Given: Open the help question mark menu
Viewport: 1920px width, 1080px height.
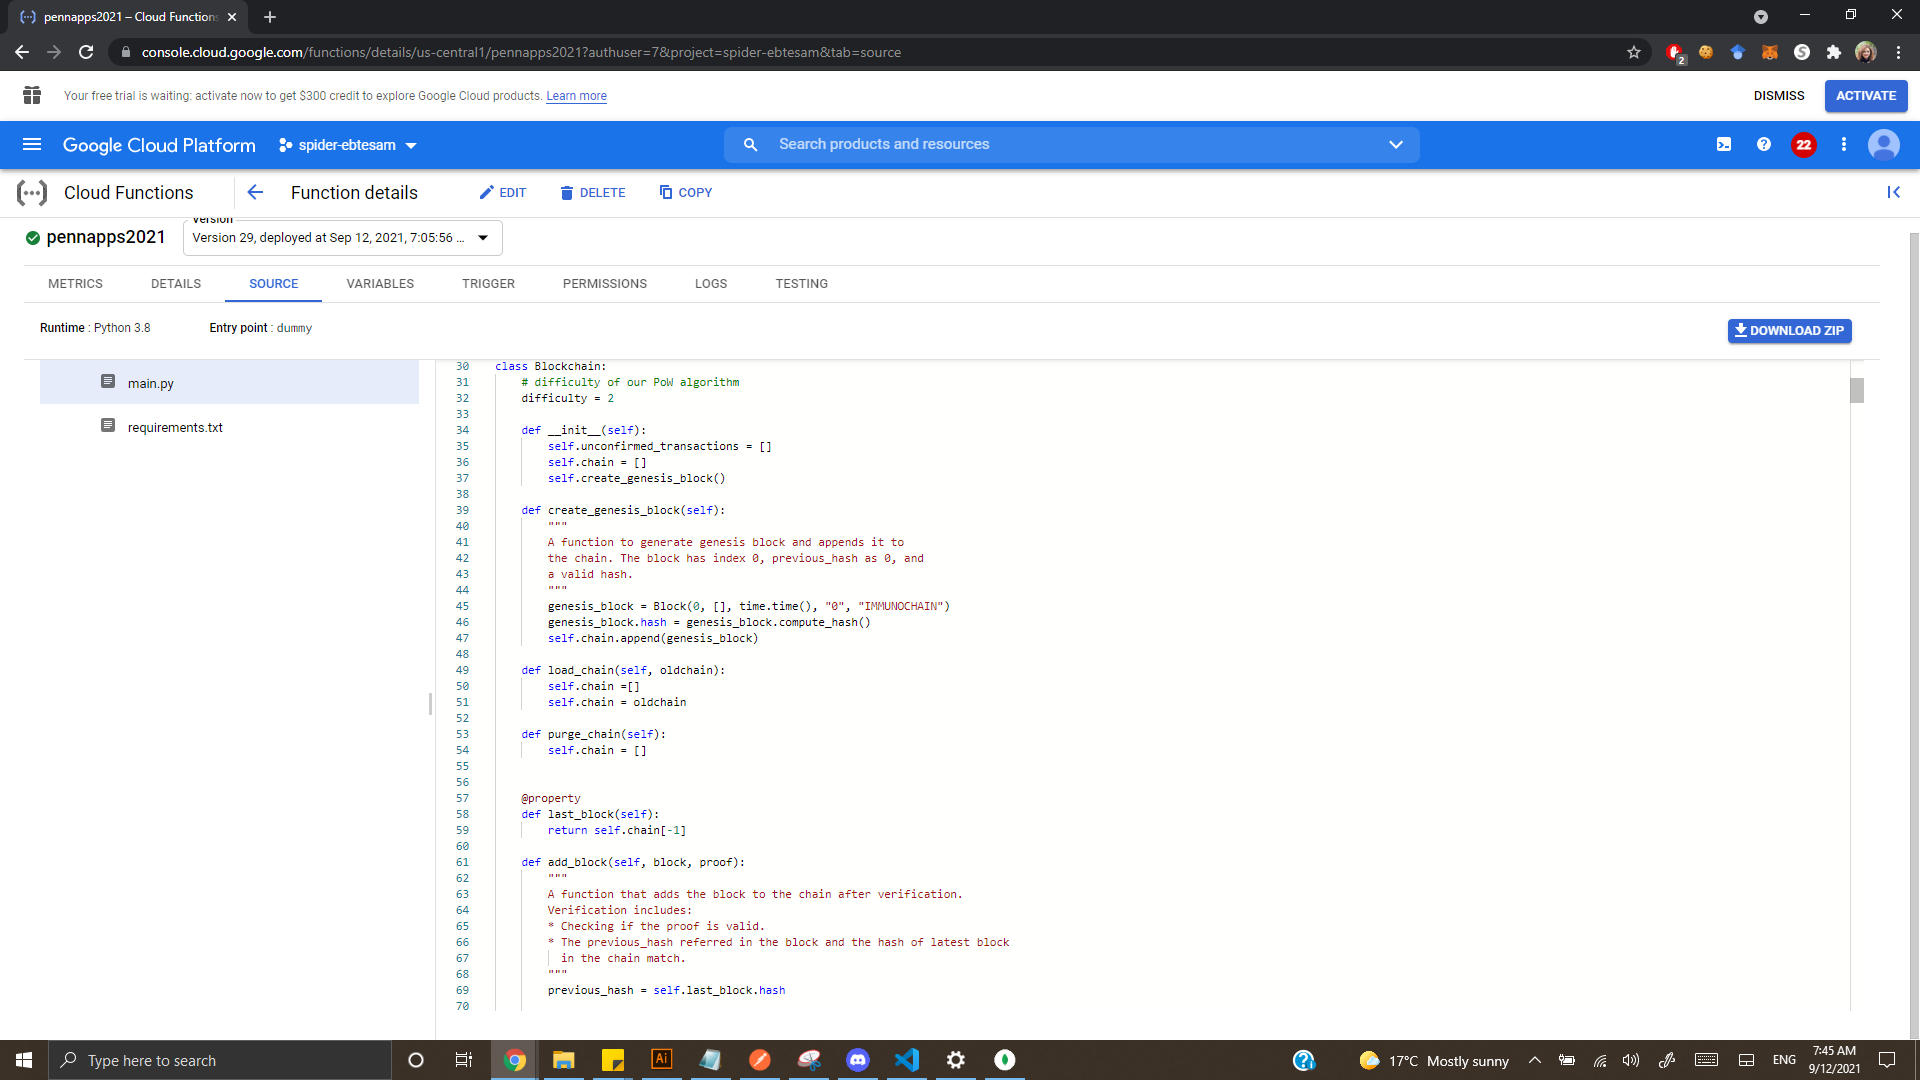Looking at the screenshot, I should point(1764,145).
